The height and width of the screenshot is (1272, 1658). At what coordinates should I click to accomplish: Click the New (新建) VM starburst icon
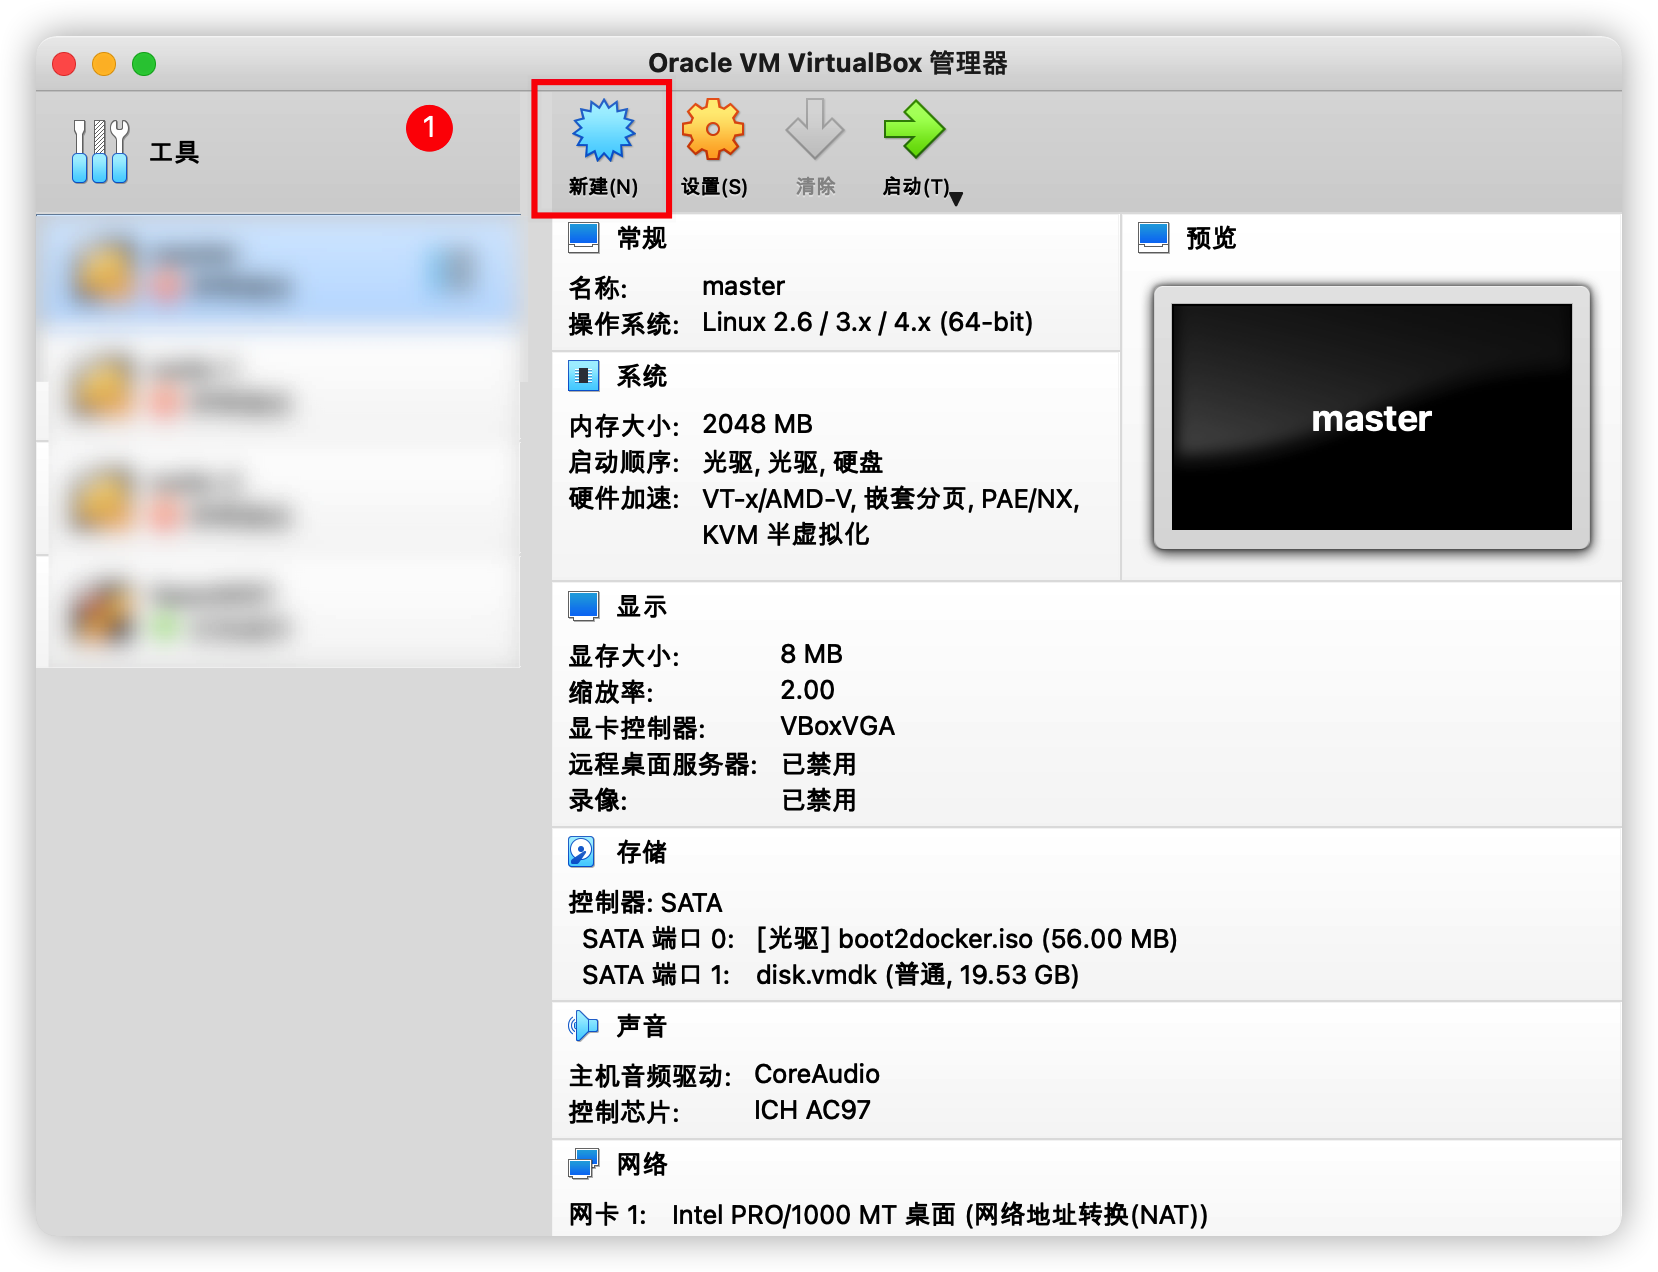point(603,131)
